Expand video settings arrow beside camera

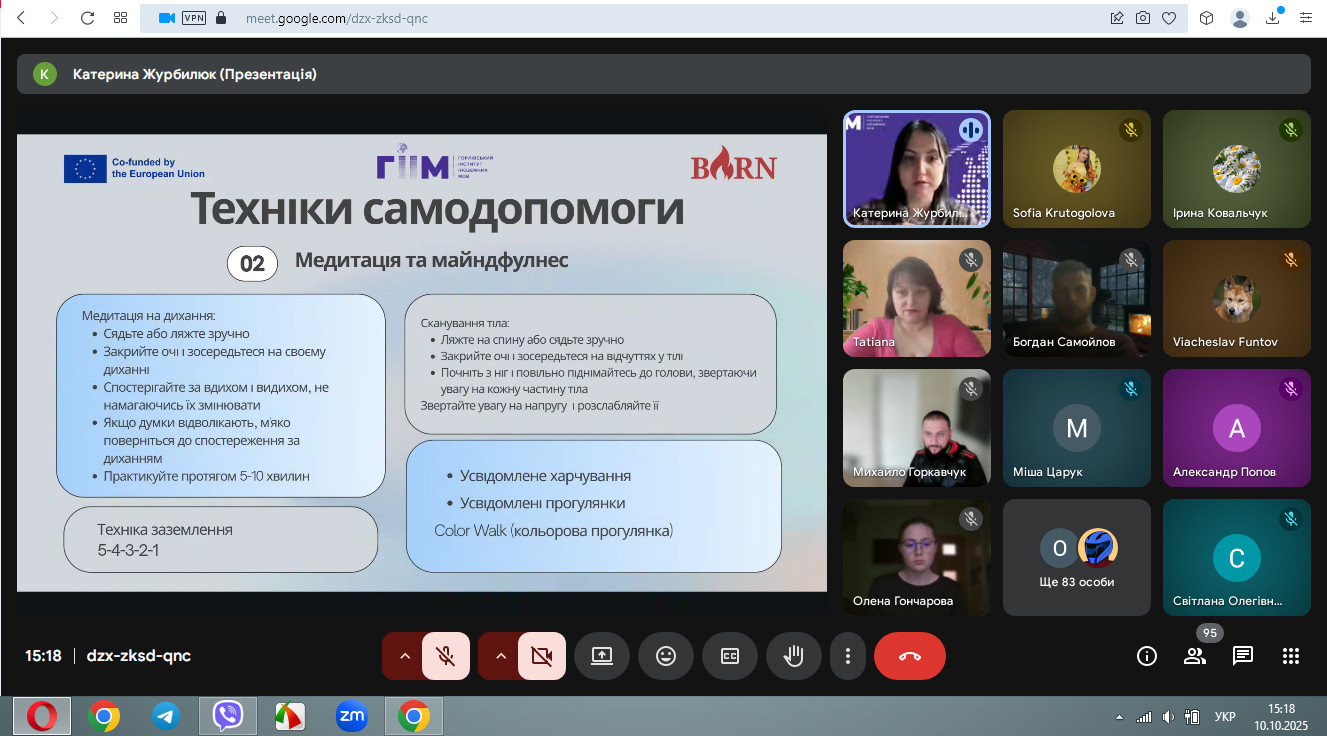click(501, 656)
